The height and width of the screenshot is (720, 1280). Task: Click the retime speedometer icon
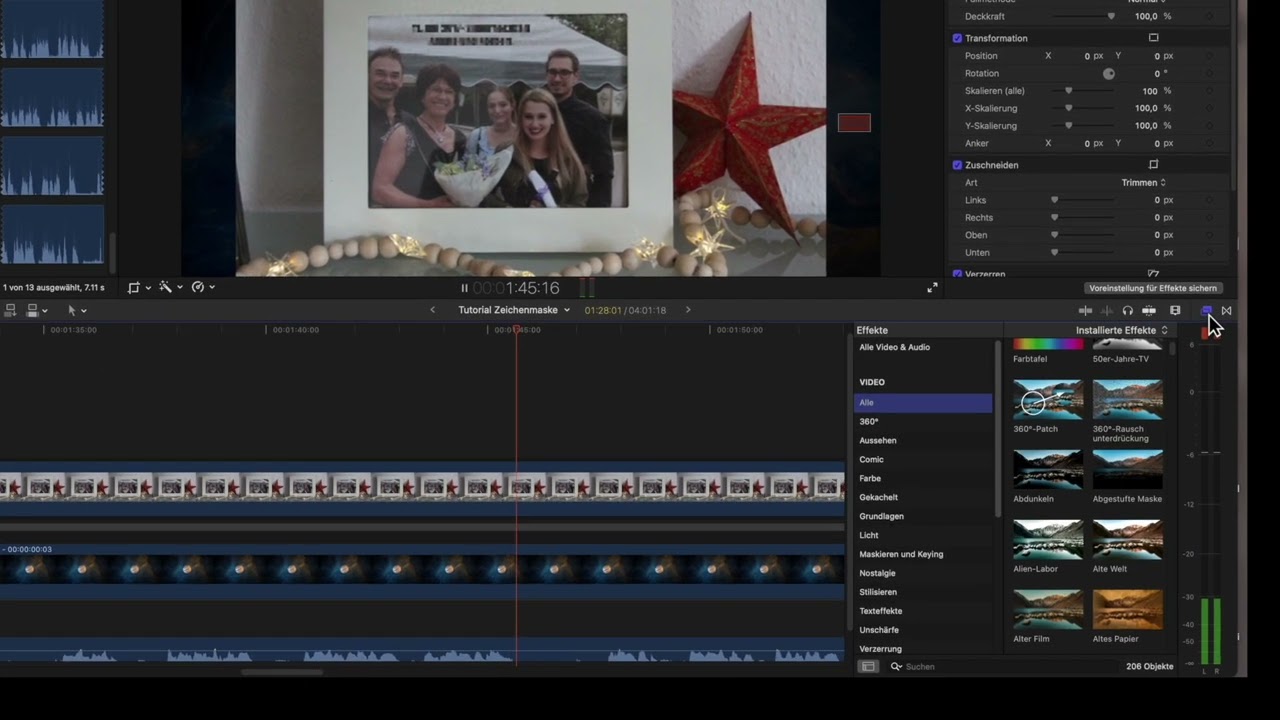coord(197,287)
